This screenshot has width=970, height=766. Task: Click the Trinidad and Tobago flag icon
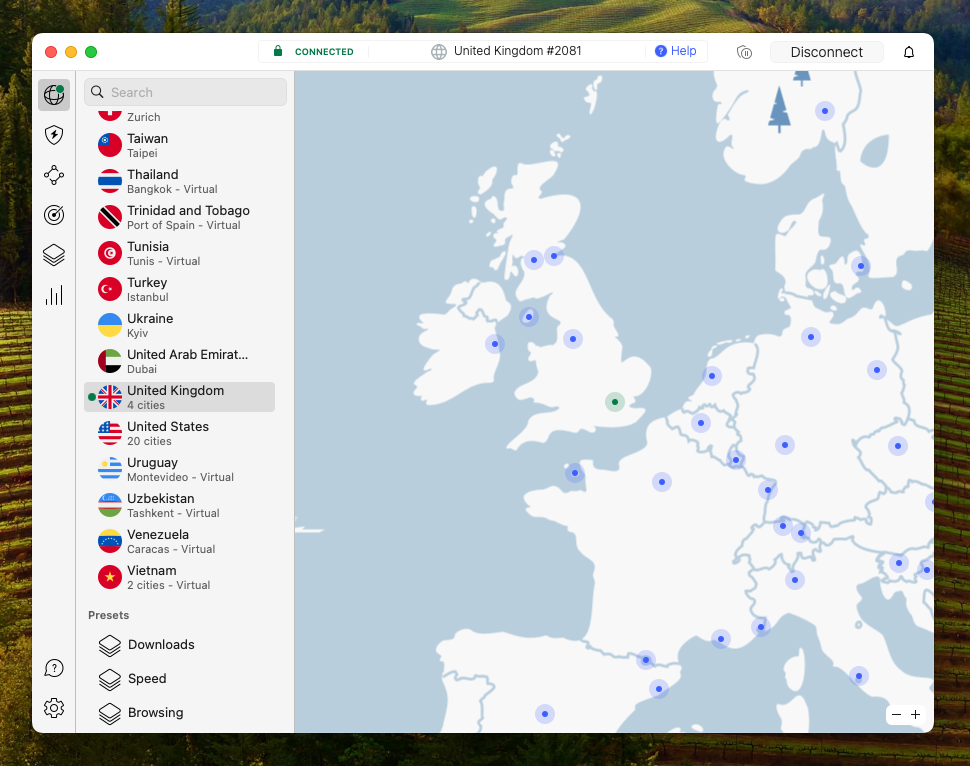point(109,217)
